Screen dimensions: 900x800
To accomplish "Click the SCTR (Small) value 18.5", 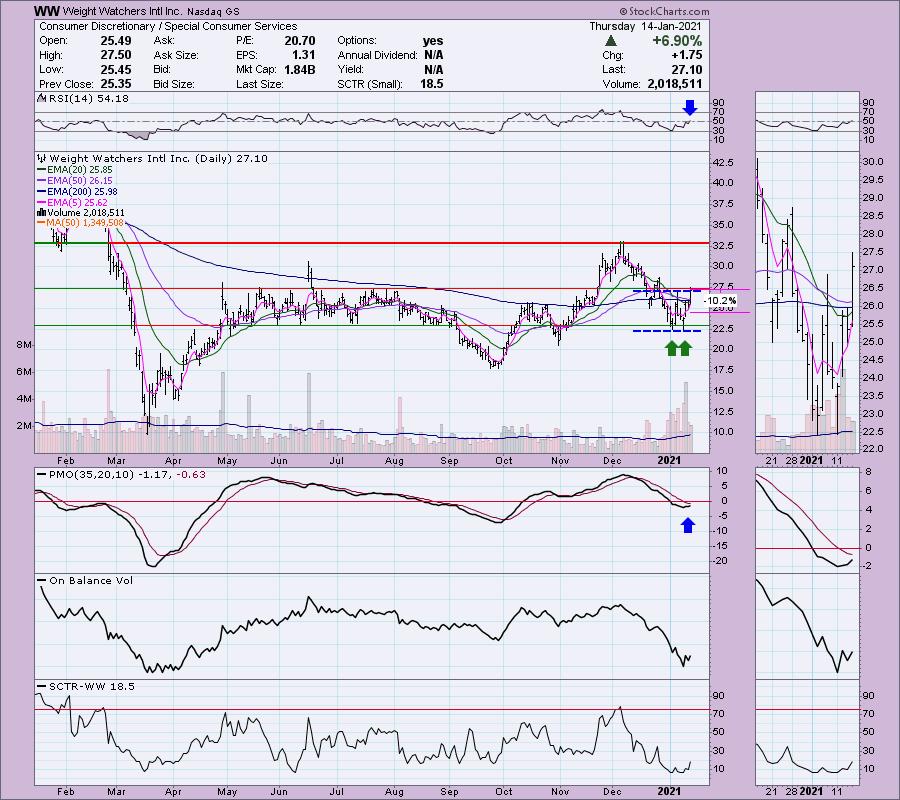I will [x=431, y=84].
